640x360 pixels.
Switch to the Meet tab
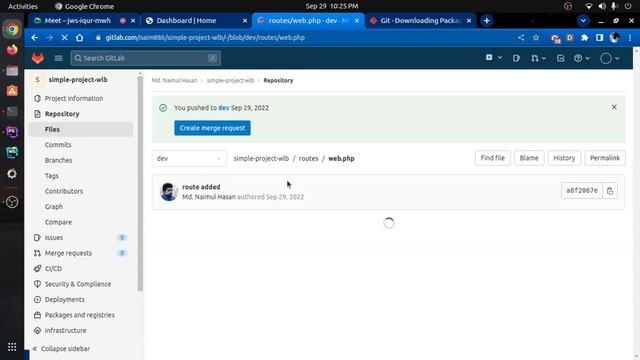click(84, 21)
